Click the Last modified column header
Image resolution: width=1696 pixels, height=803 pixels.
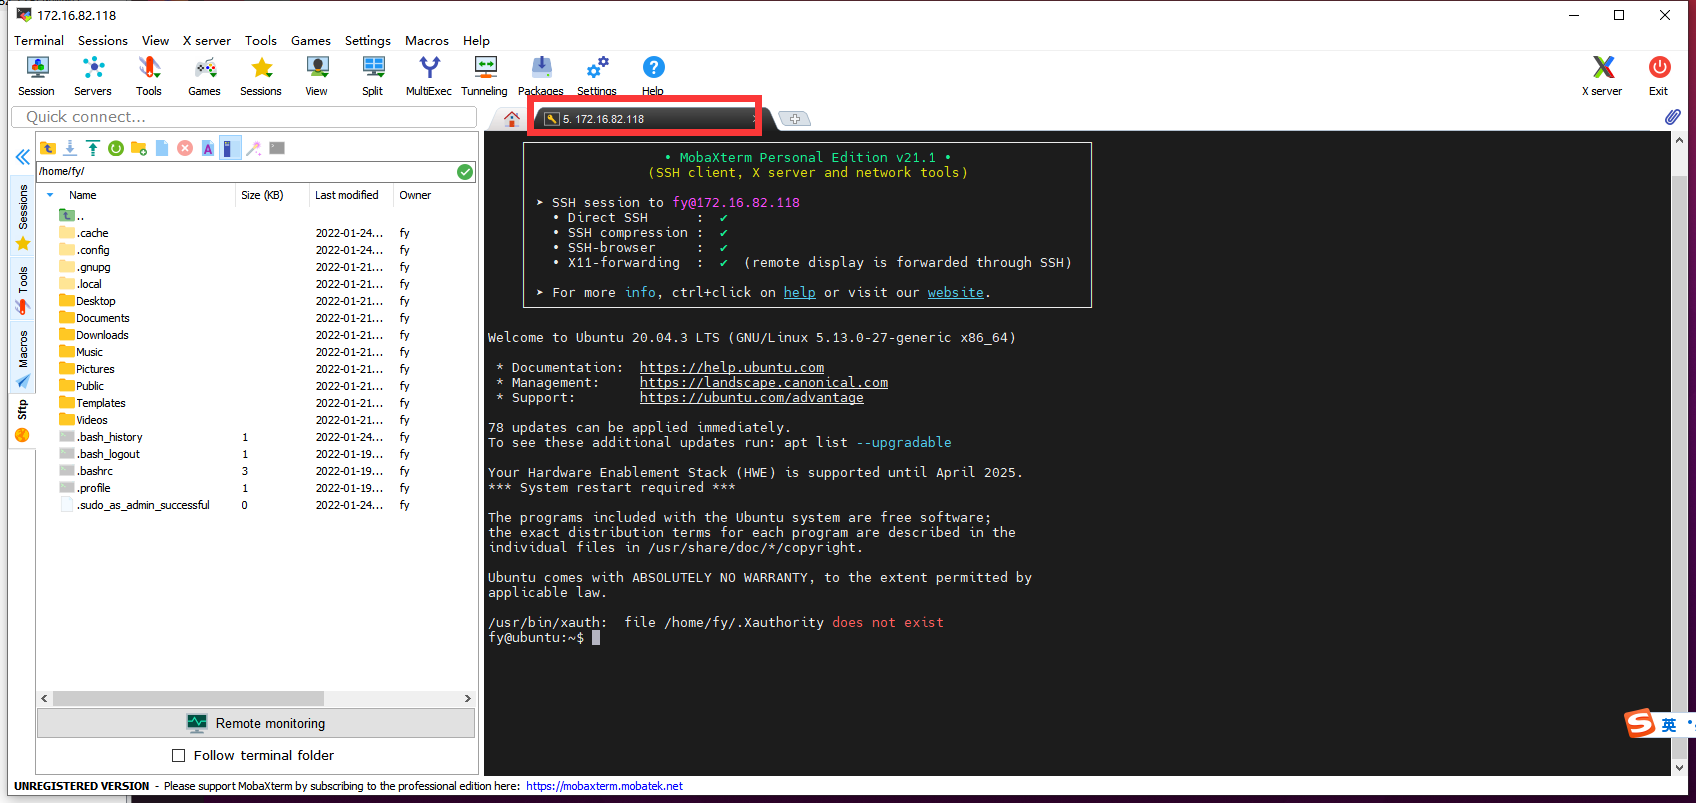347,195
